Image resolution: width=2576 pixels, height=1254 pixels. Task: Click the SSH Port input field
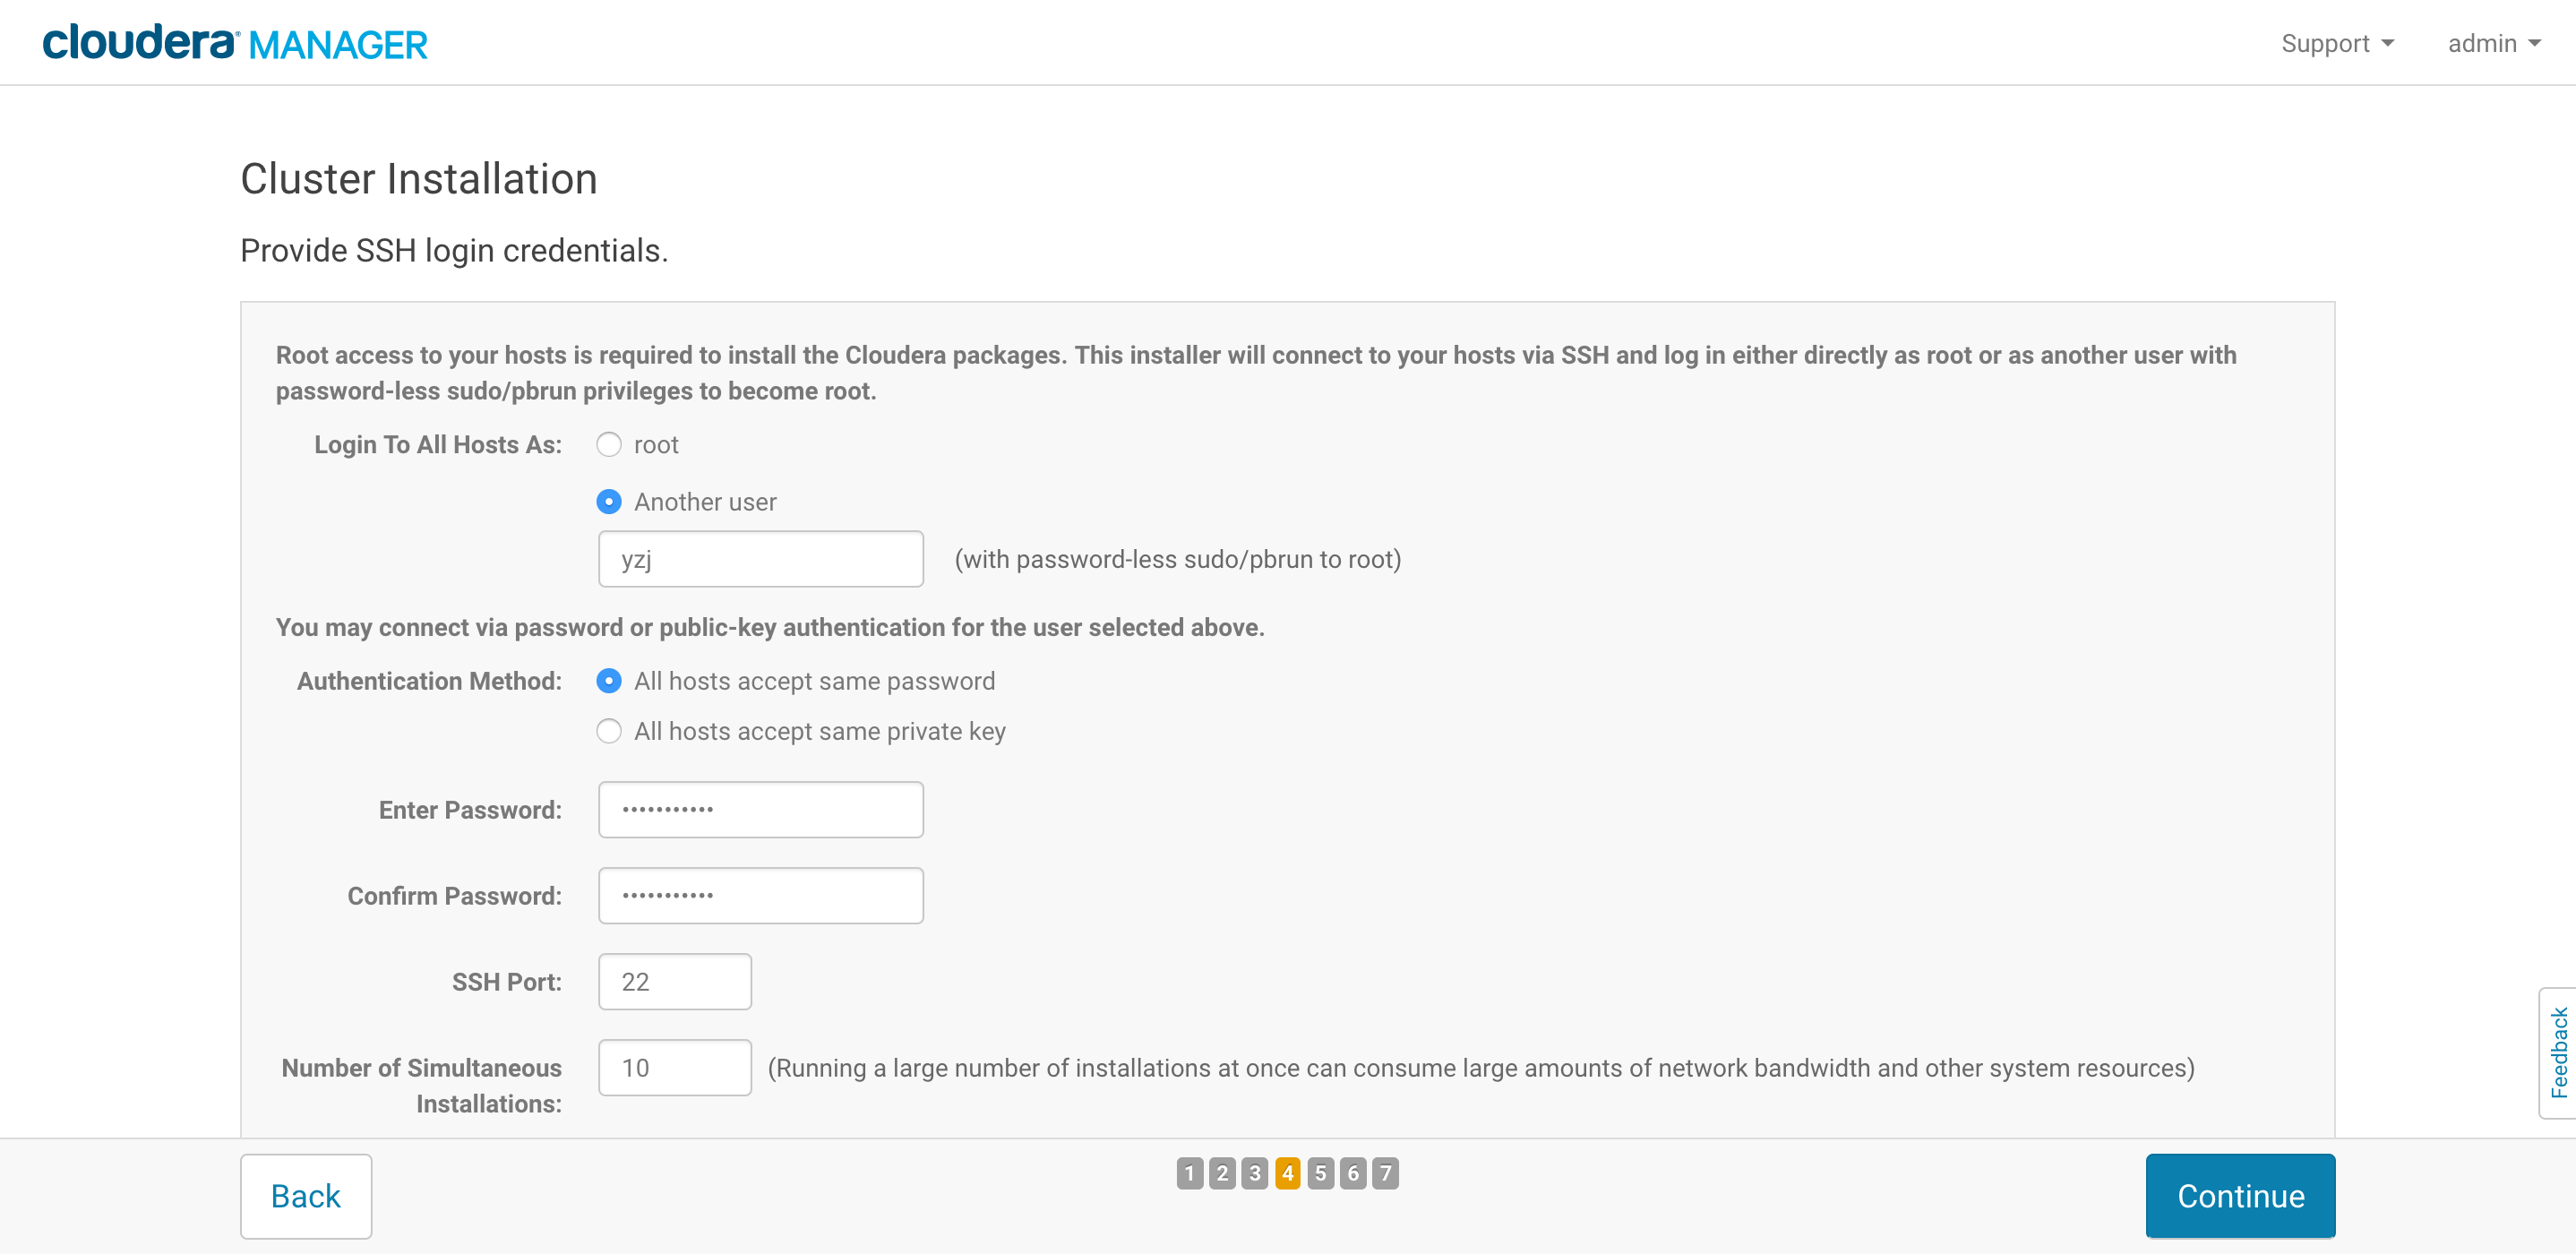675,981
